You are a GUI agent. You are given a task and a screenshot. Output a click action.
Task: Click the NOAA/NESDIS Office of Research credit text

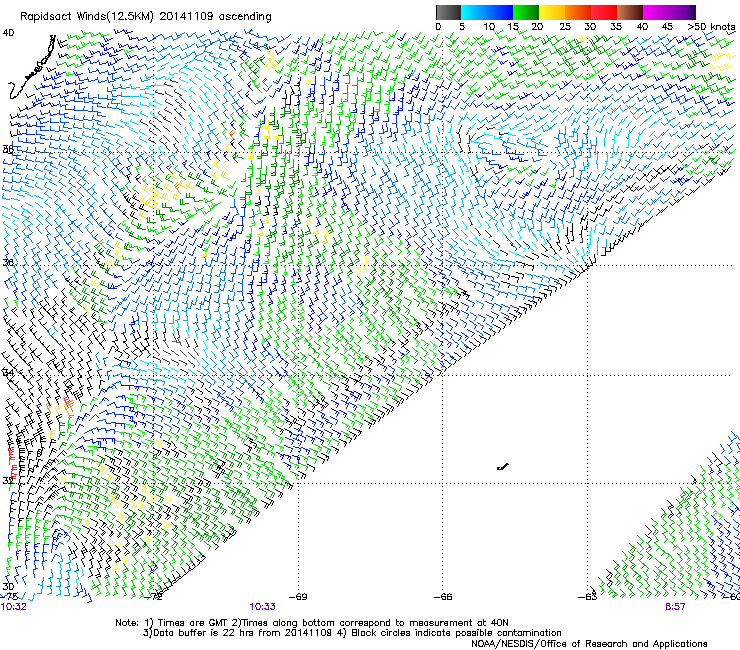589,644
